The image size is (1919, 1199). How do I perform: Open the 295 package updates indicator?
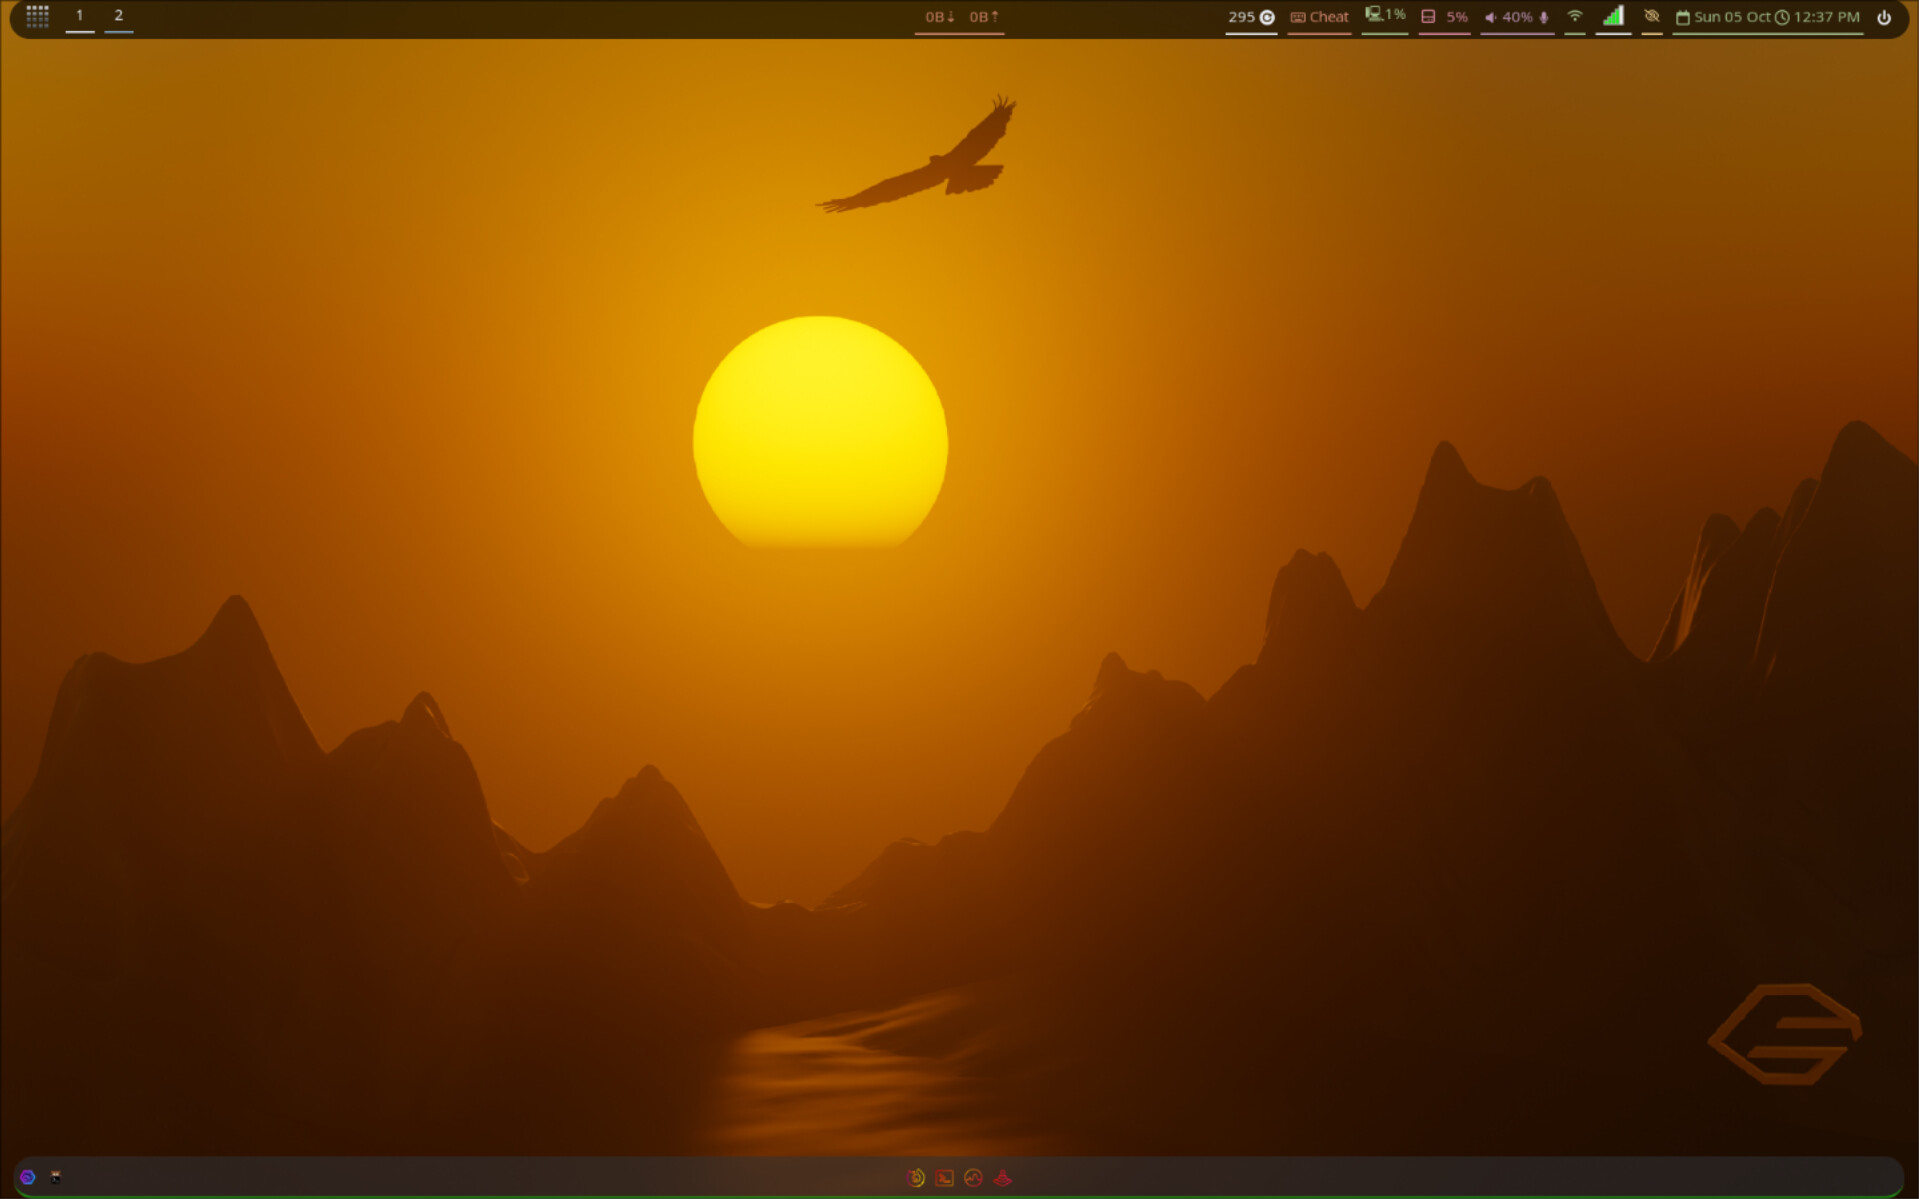pyautogui.click(x=1250, y=17)
